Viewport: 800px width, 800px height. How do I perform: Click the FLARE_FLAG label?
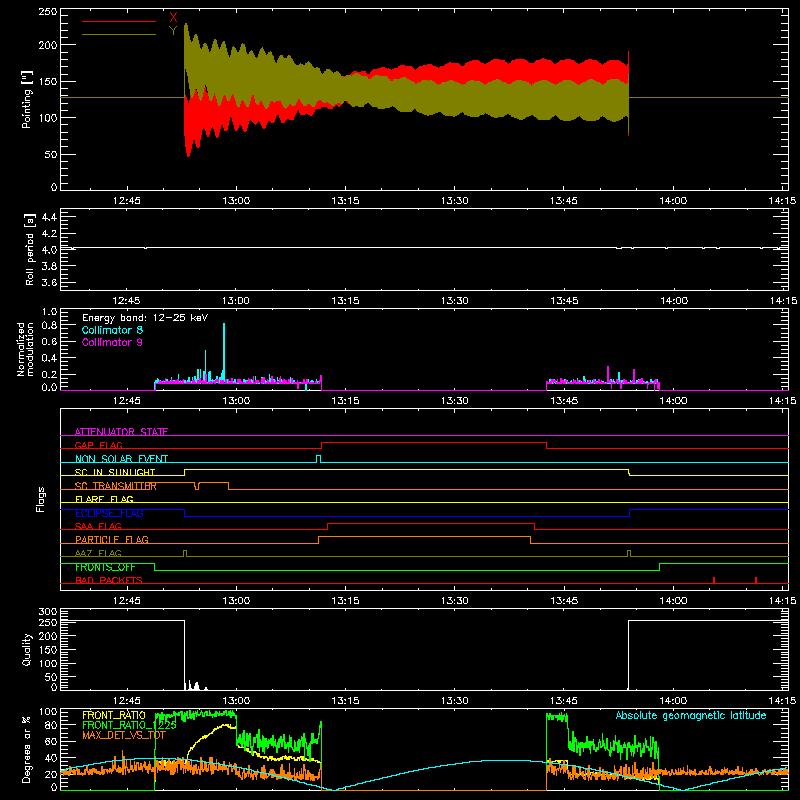[x=104, y=499]
